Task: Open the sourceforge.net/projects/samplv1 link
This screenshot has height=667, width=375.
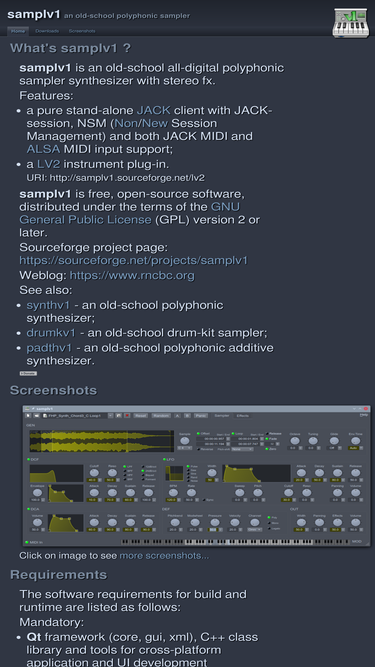Action: 134,260
